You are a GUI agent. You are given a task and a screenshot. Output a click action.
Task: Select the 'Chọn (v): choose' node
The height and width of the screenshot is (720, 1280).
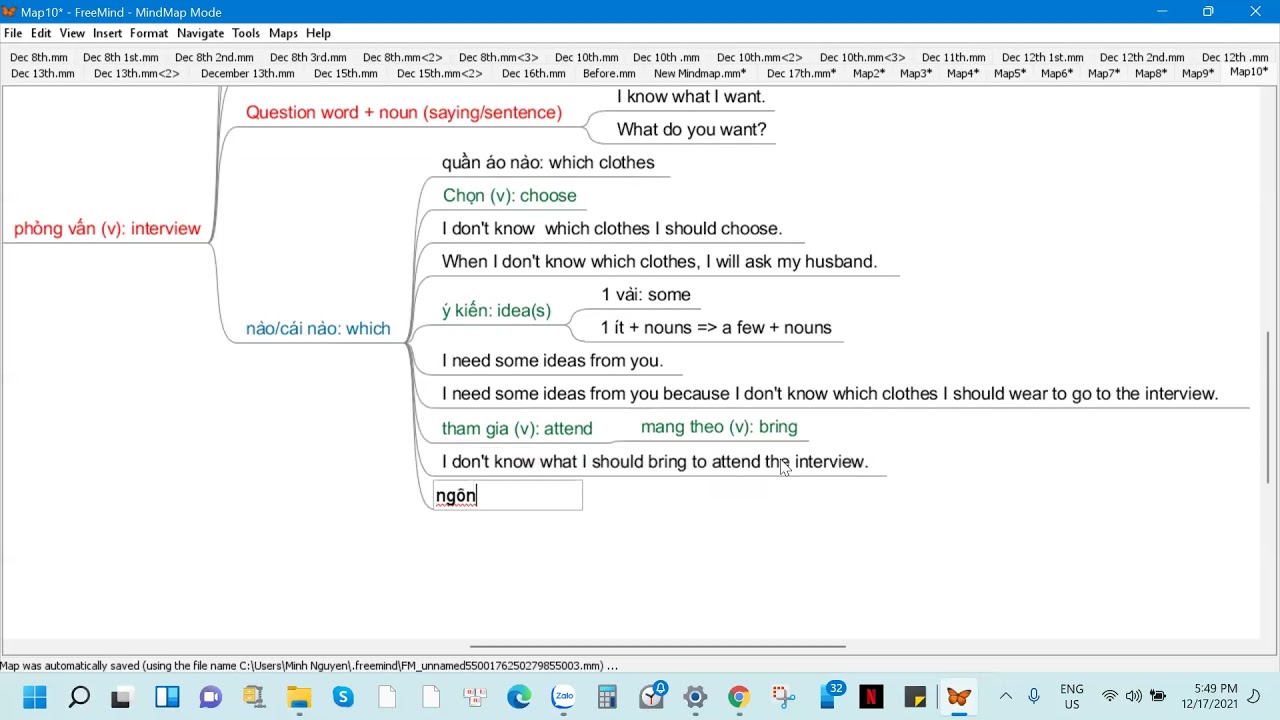[509, 195]
